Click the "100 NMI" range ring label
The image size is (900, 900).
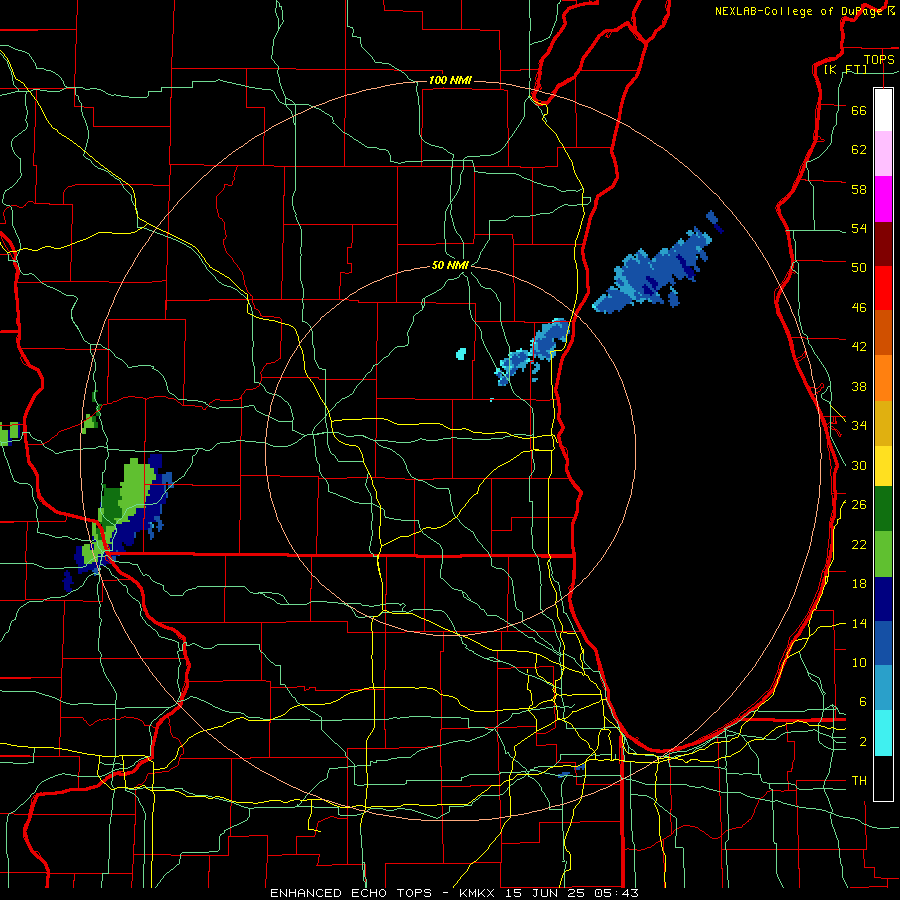450,80
